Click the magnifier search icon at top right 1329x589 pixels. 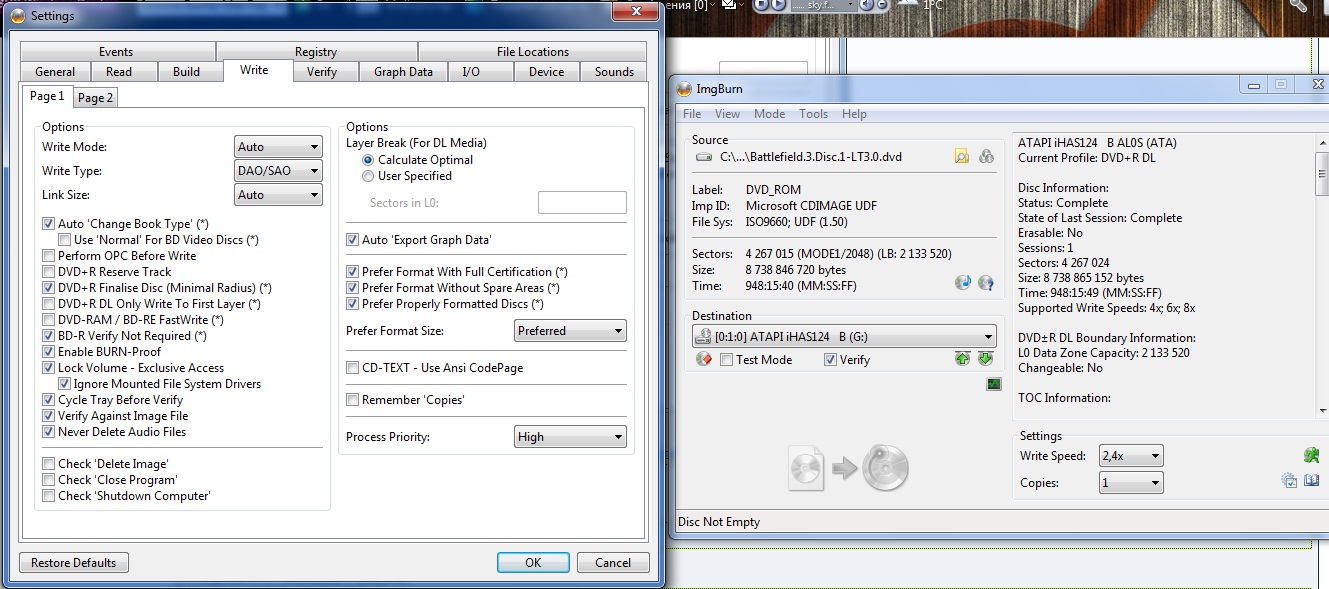pos(1298,5)
